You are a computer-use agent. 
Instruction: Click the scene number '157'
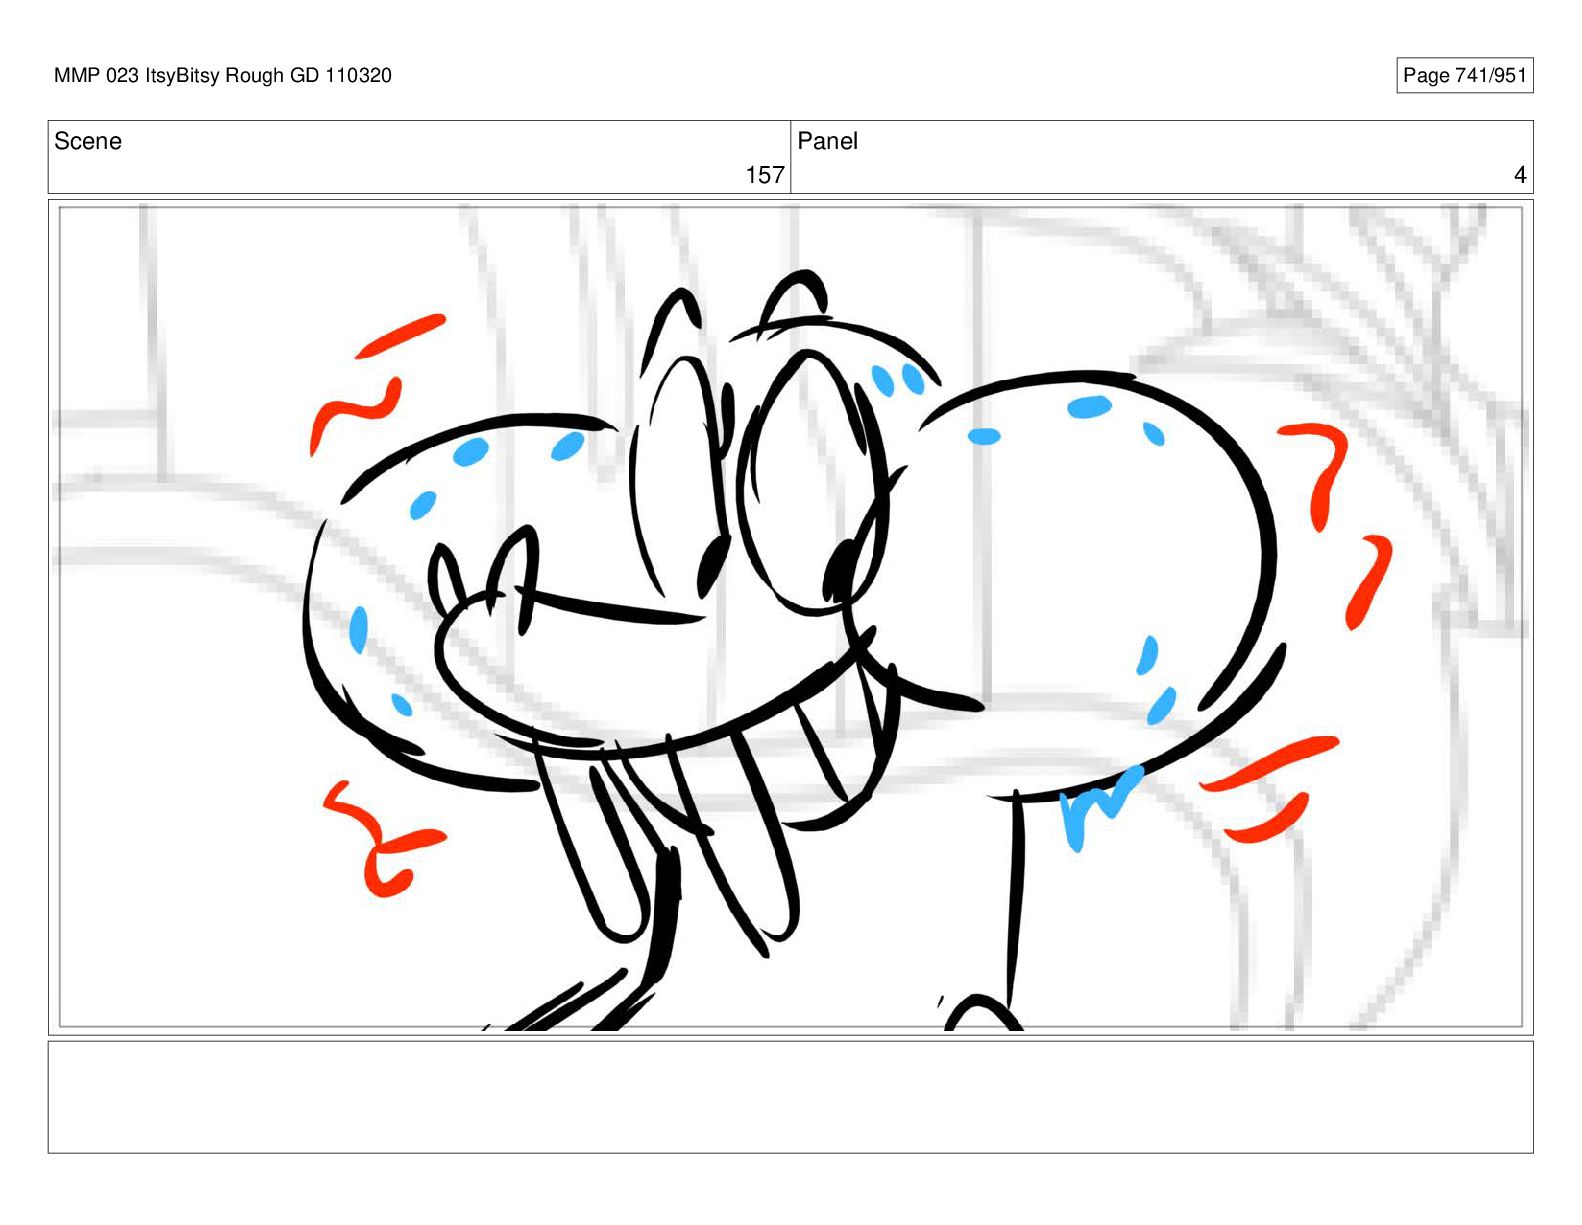(x=765, y=175)
